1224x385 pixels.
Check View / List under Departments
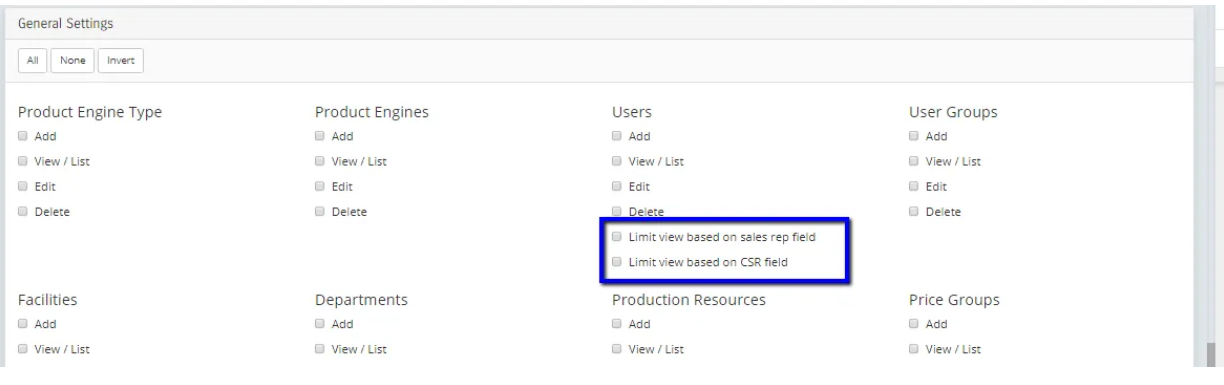click(320, 349)
